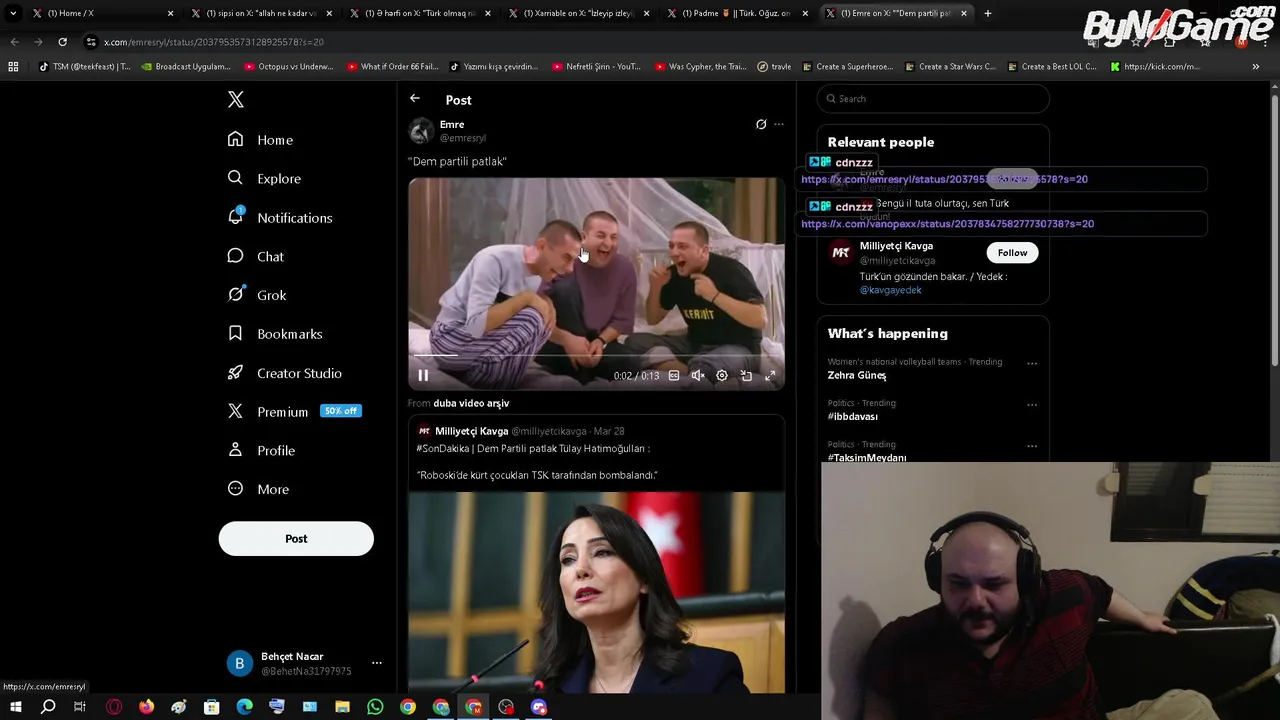The image size is (1280, 720).
Task: Go back in browser history
Action: coord(14,42)
